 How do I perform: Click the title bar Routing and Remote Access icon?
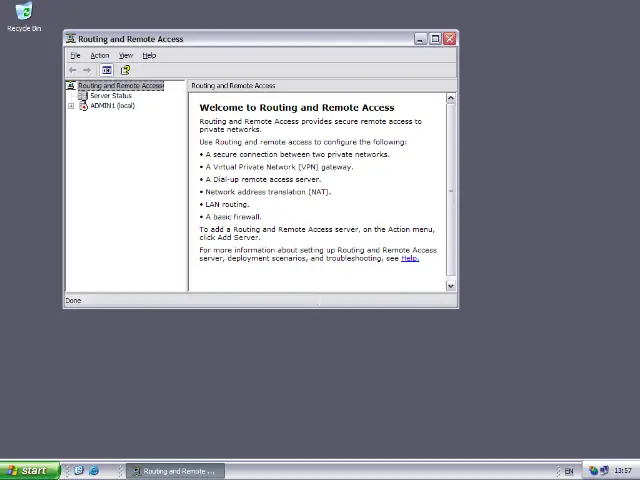point(71,39)
